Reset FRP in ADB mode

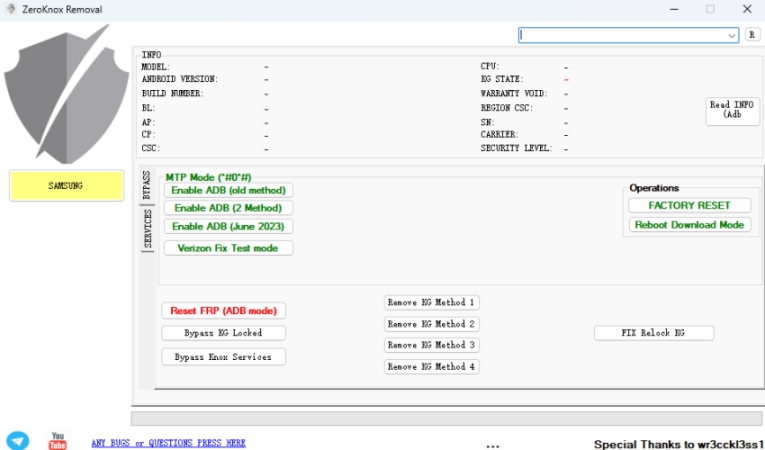tap(223, 311)
